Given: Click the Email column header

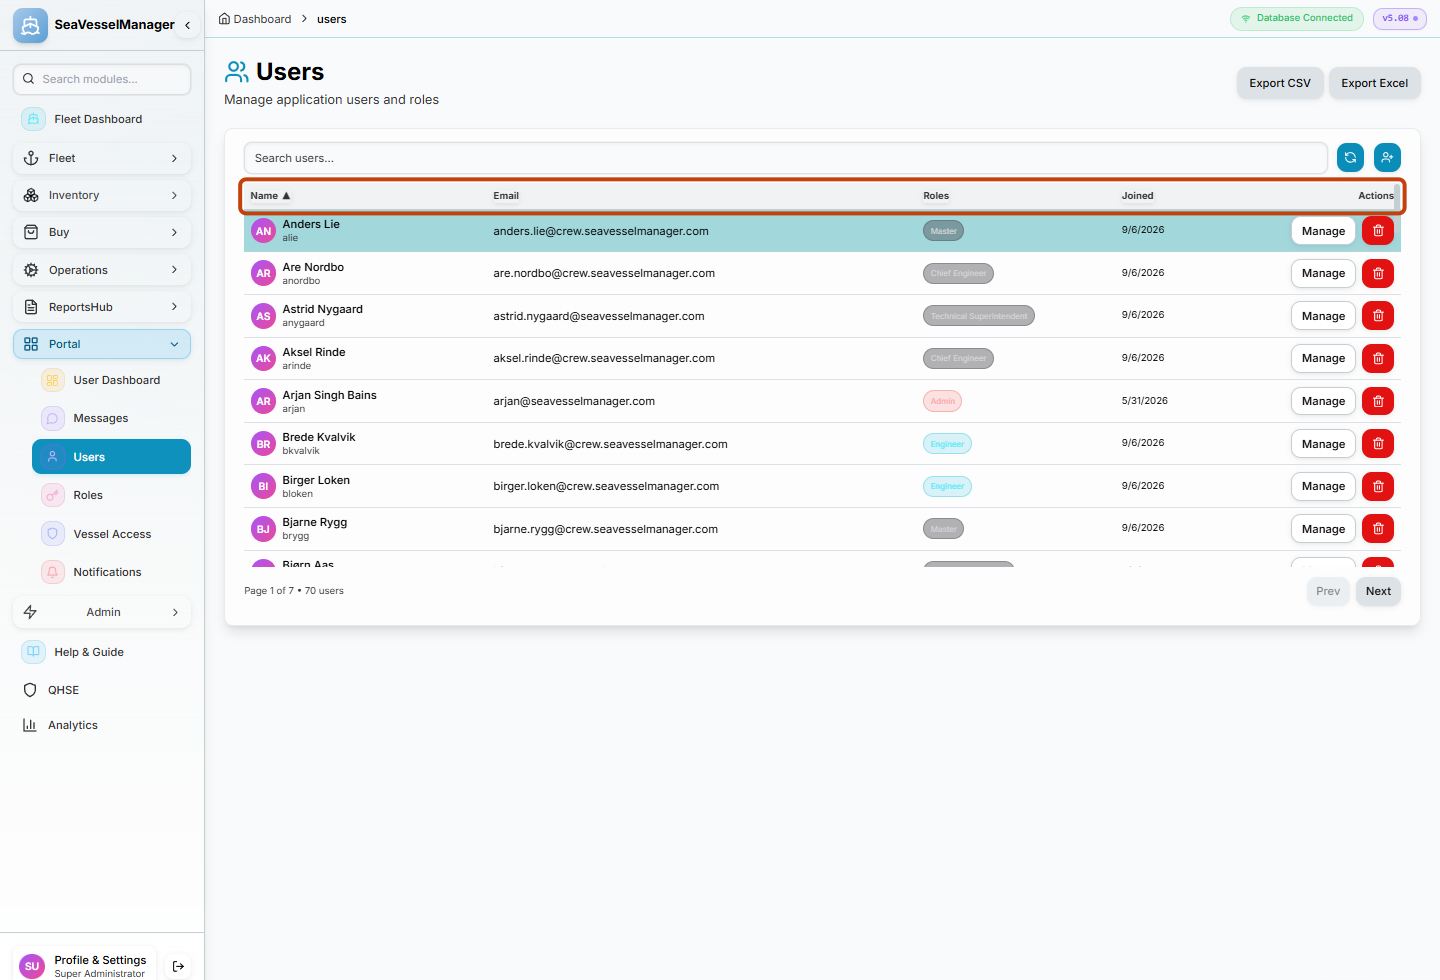Looking at the screenshot, I should pyautogui.click(x=506, y=196).
